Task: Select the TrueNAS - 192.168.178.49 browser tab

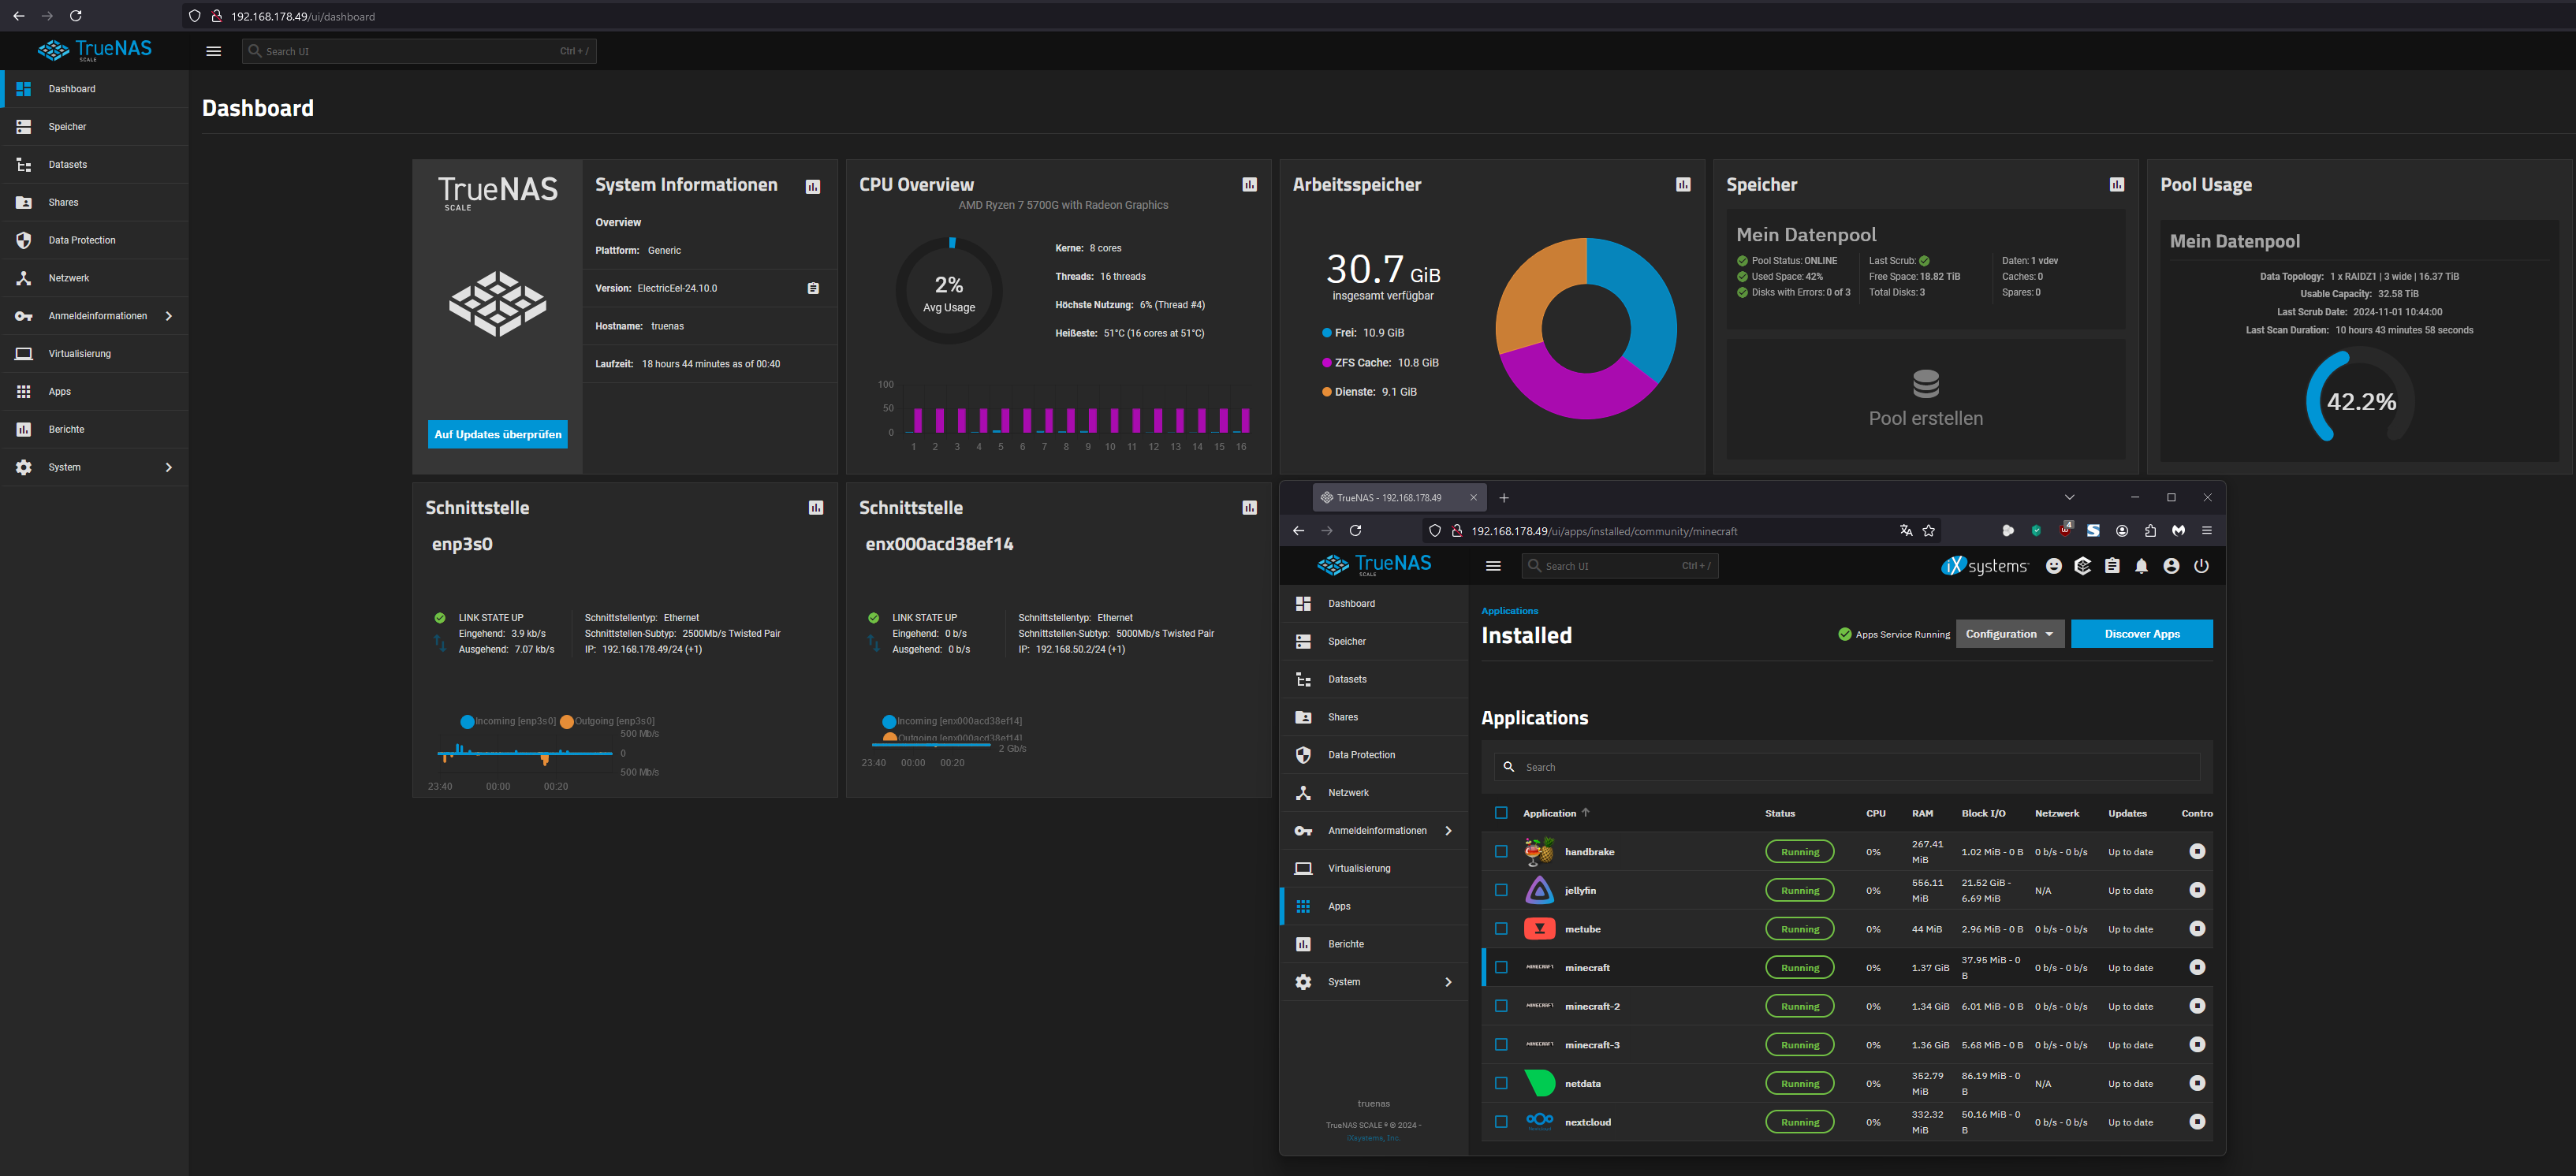Action: tap(1399, 497)
